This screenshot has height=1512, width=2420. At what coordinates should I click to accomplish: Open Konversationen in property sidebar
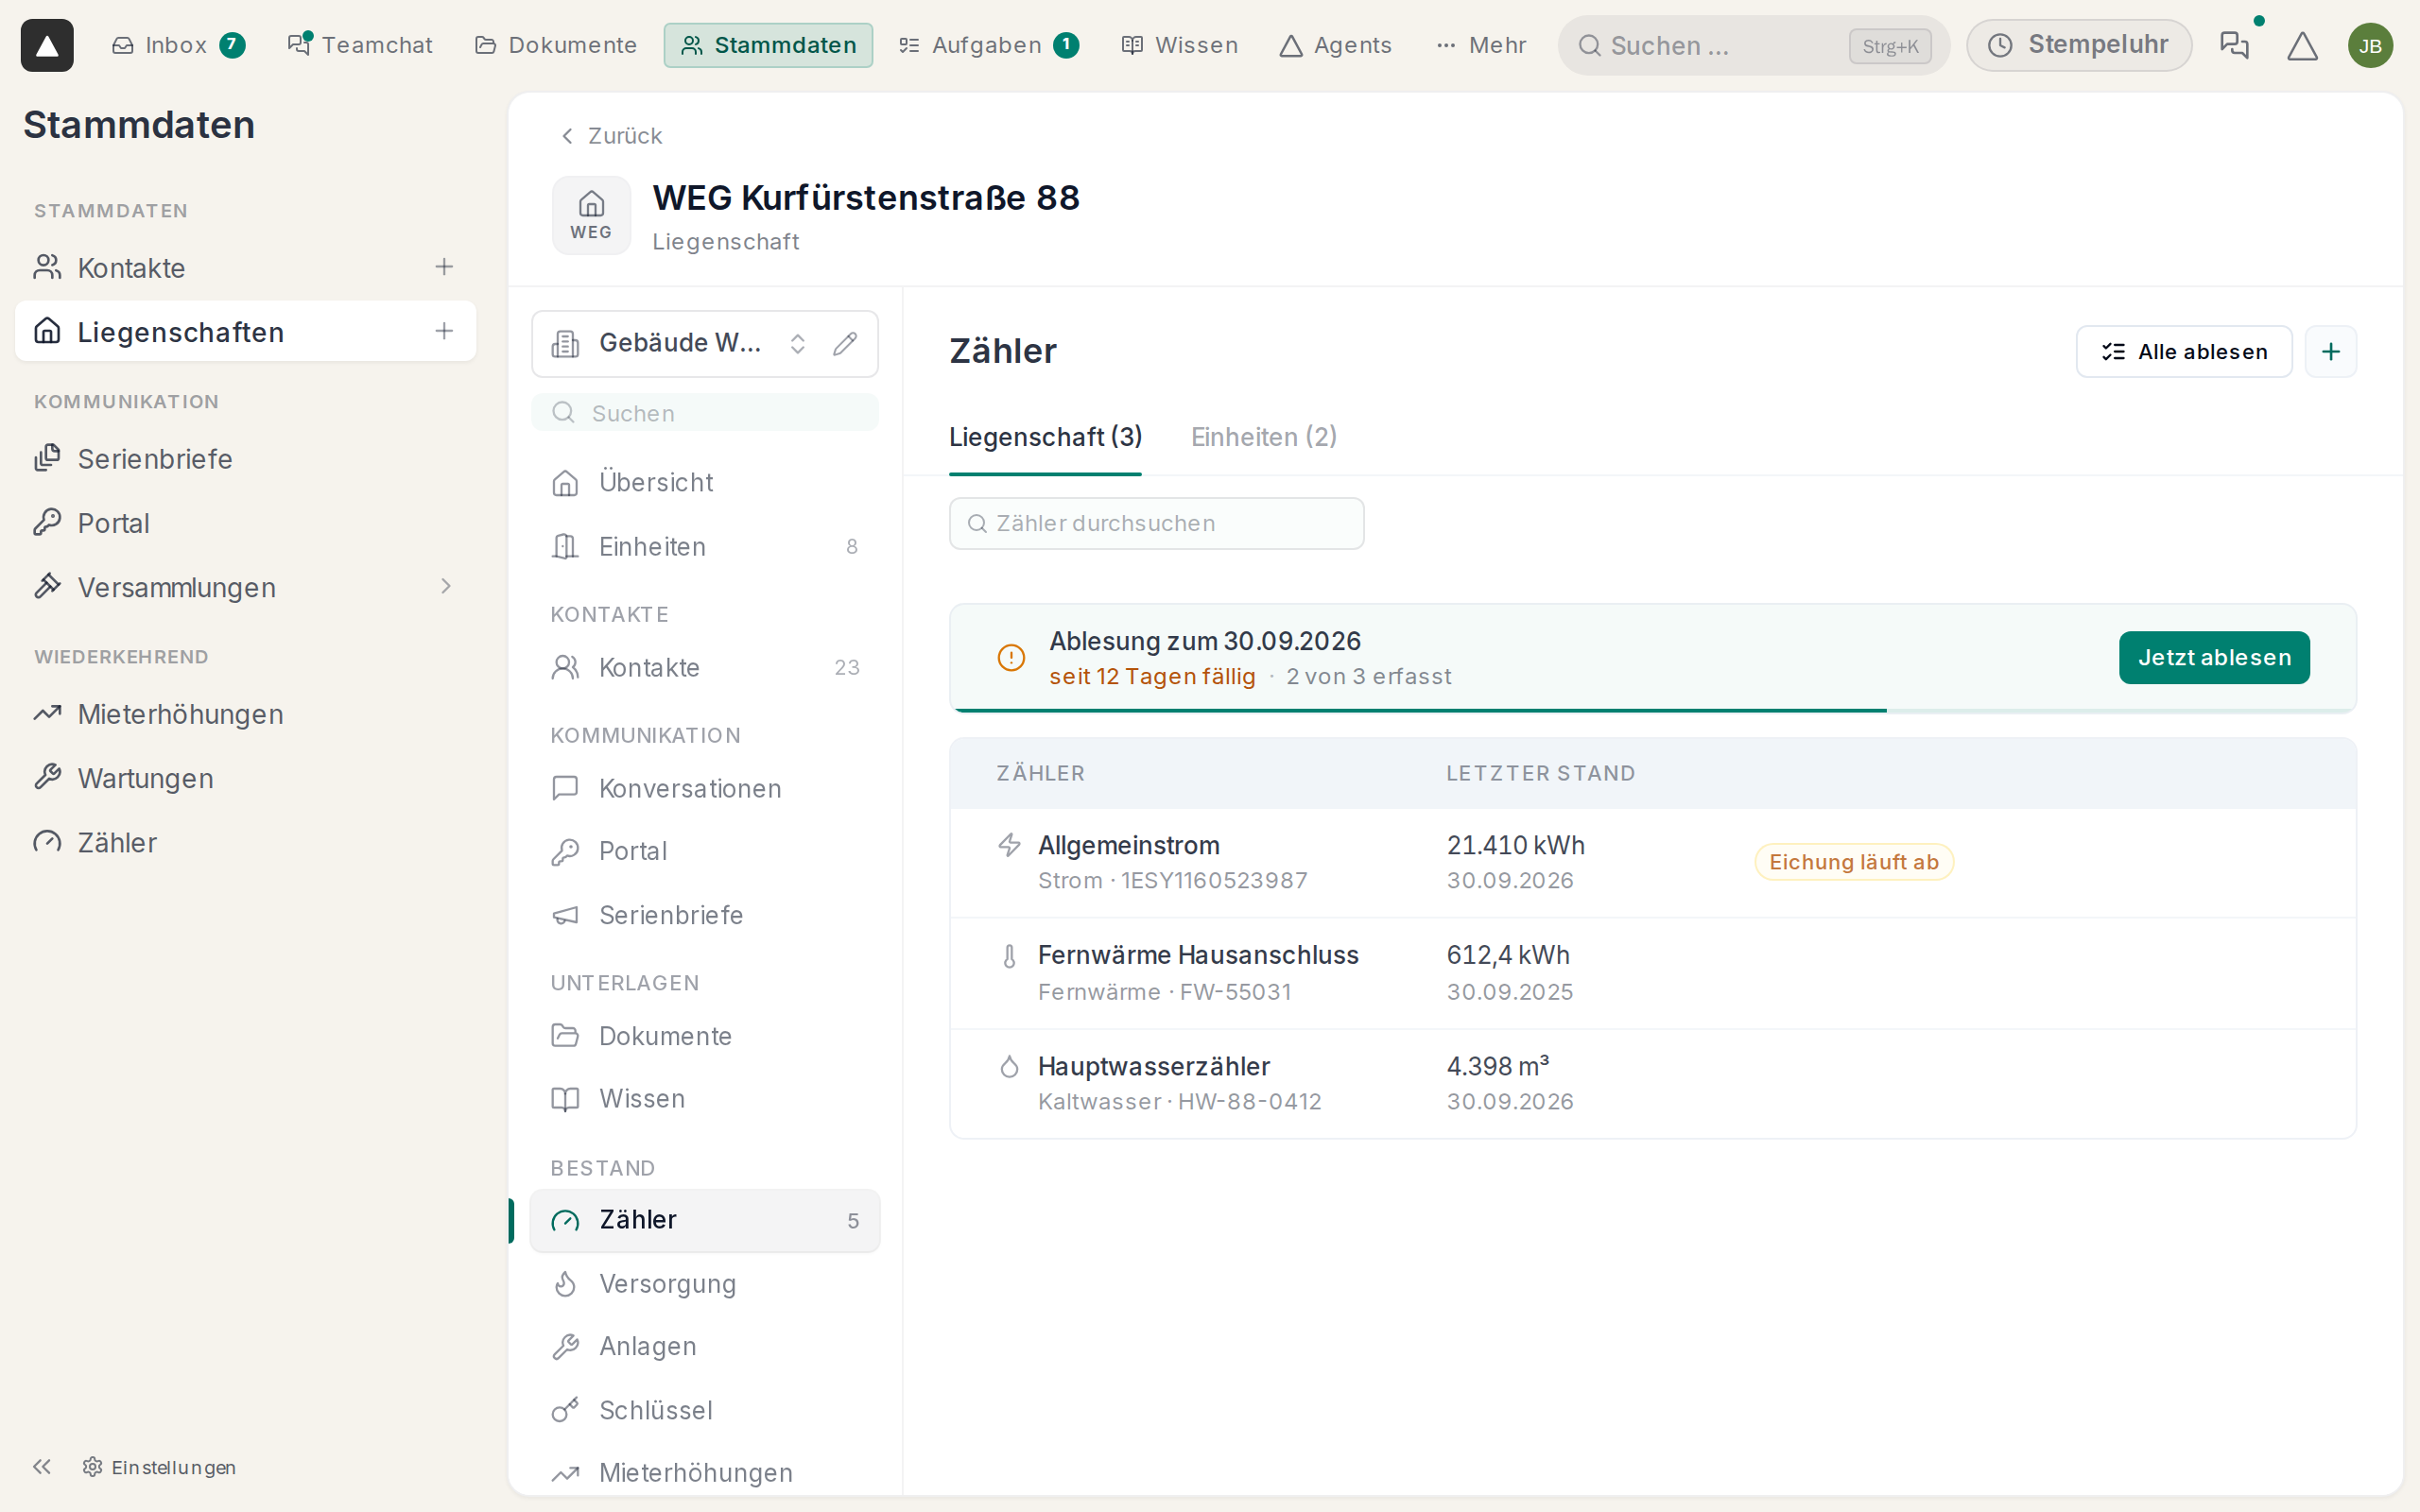705,788
